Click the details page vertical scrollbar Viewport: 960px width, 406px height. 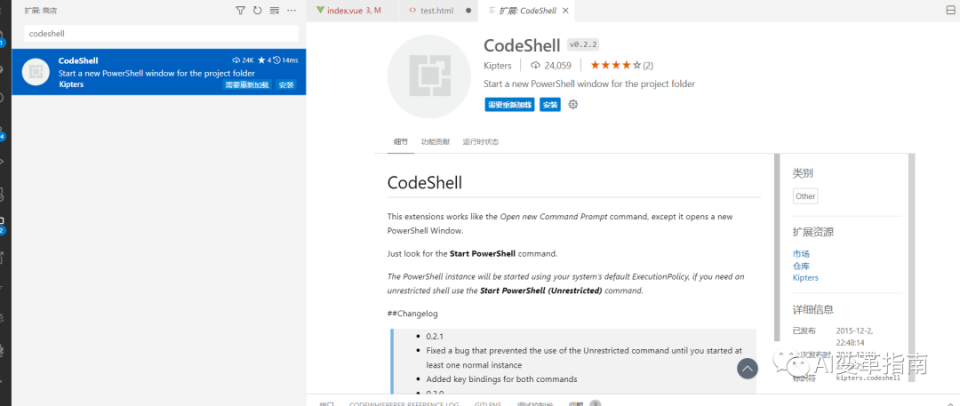(x=777, y=248)
